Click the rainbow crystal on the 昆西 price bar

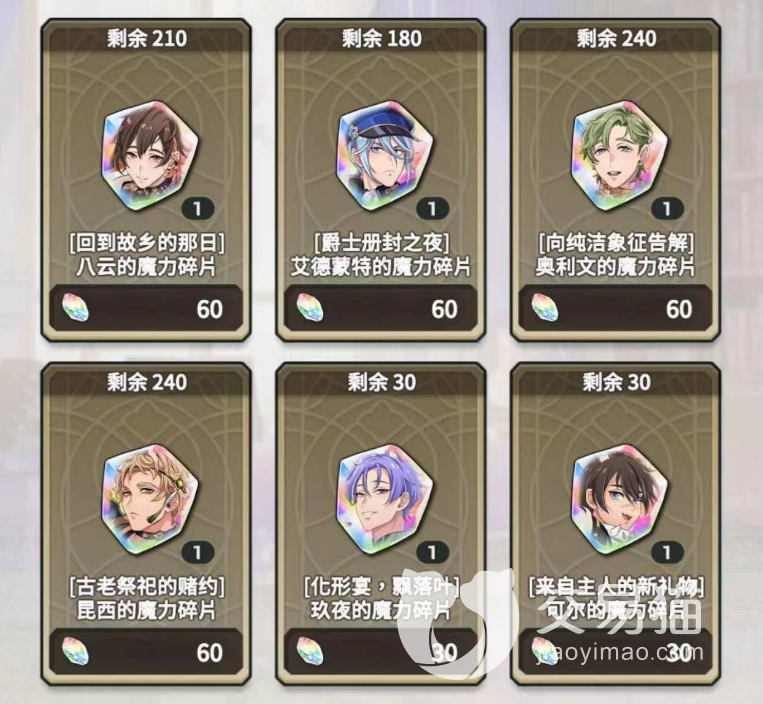tap(76, 651)
